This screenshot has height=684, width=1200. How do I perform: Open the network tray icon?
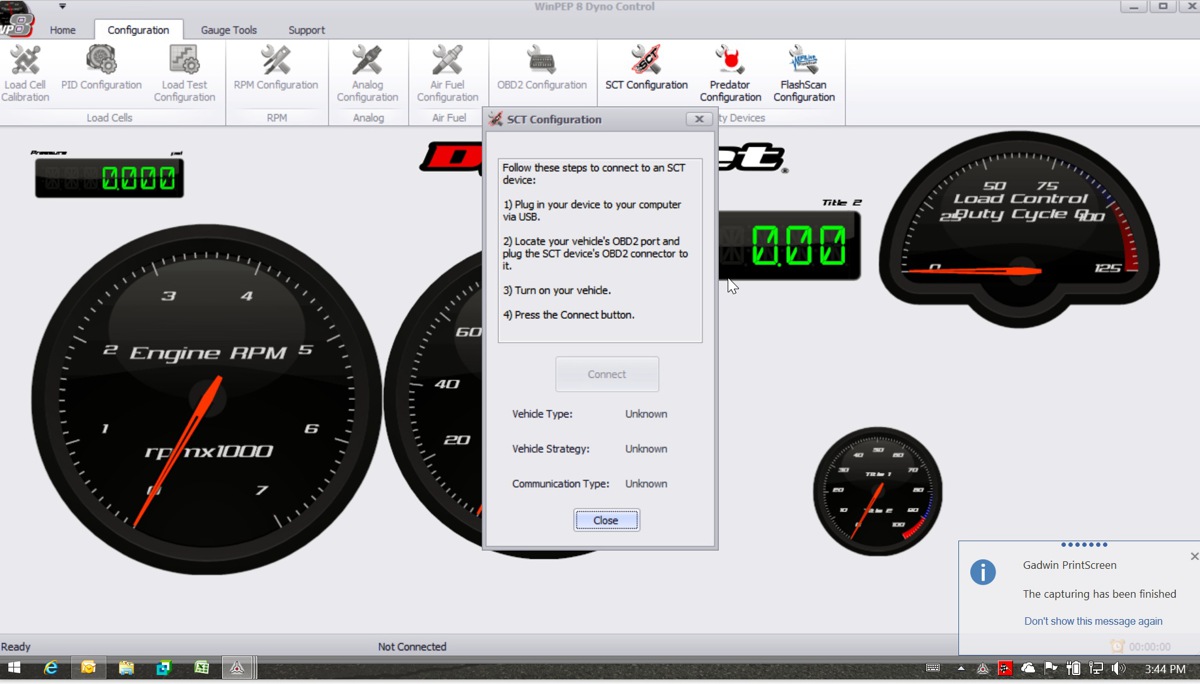coord(1096,668)
